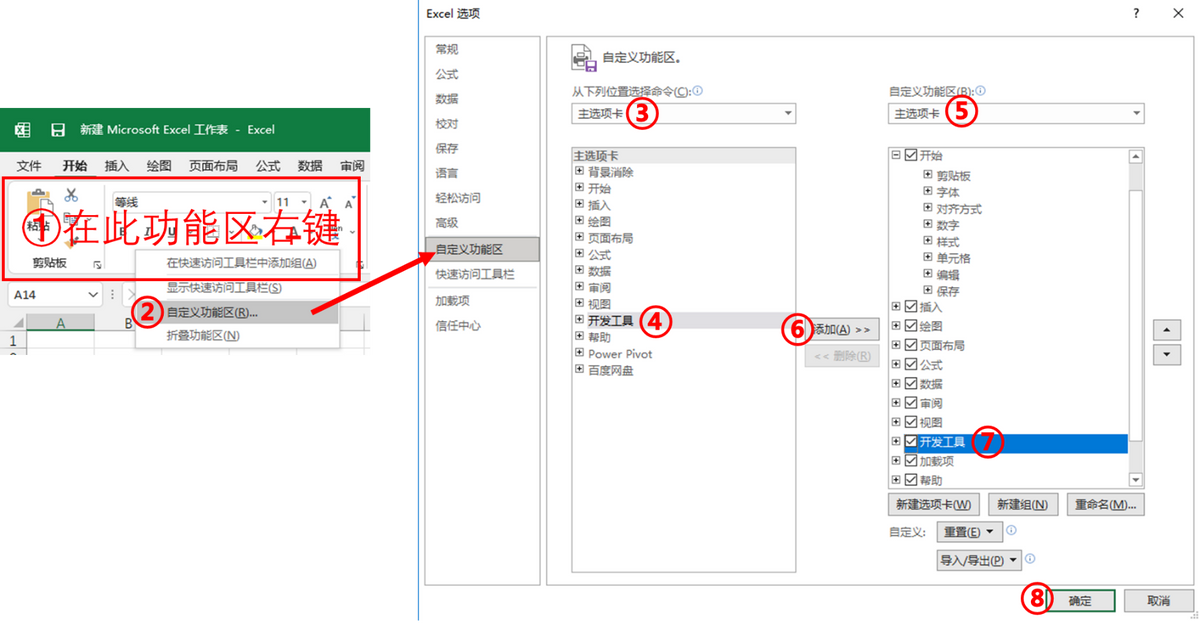1200x626 pixels.
Task: Choose 自定义功能区(R)... in context menu
Action: coord(238,312)
